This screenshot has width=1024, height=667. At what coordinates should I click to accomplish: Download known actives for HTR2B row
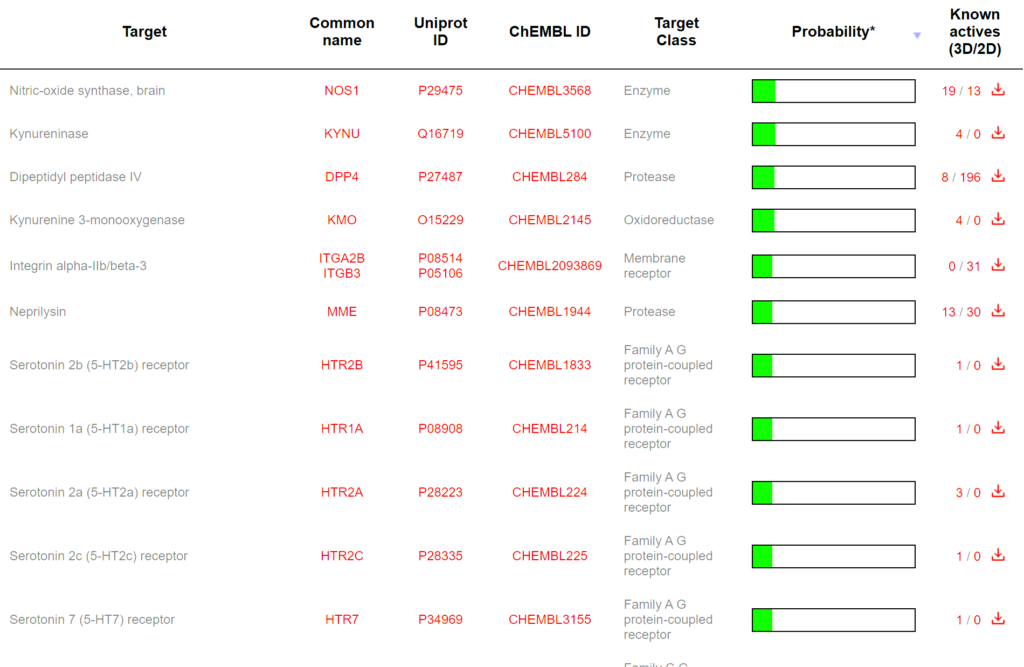[x=997, y=364]
